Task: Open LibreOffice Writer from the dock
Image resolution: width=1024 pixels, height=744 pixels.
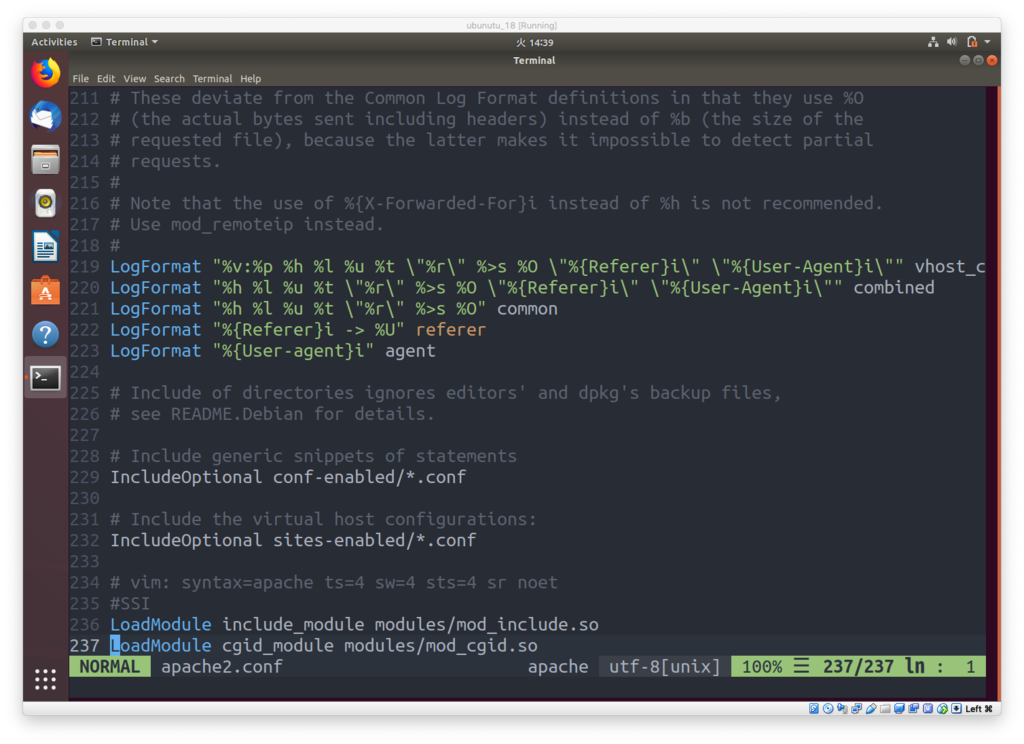Action: [45, 247]
